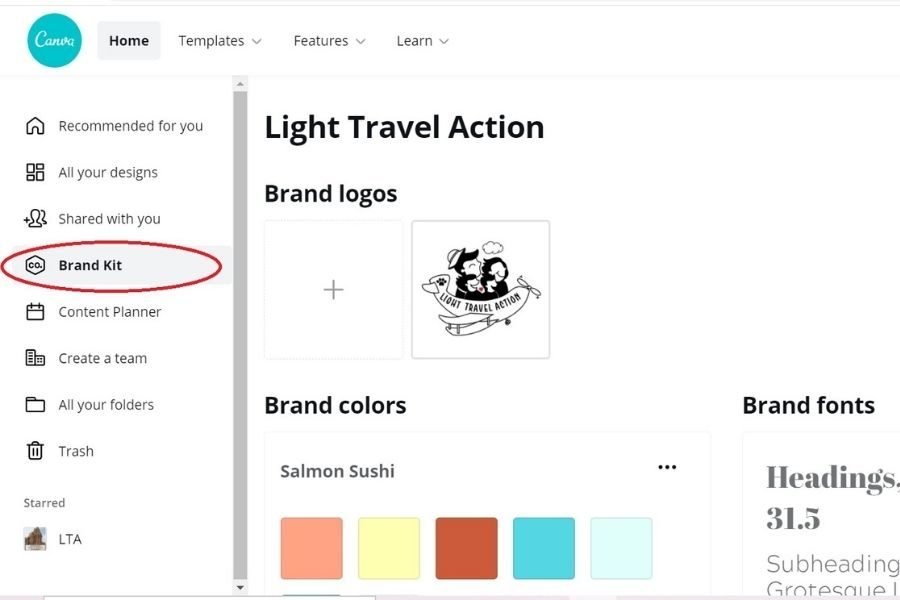Open the Brand Kit section
Screen dimensions: 900x600
tap(89, 265)
